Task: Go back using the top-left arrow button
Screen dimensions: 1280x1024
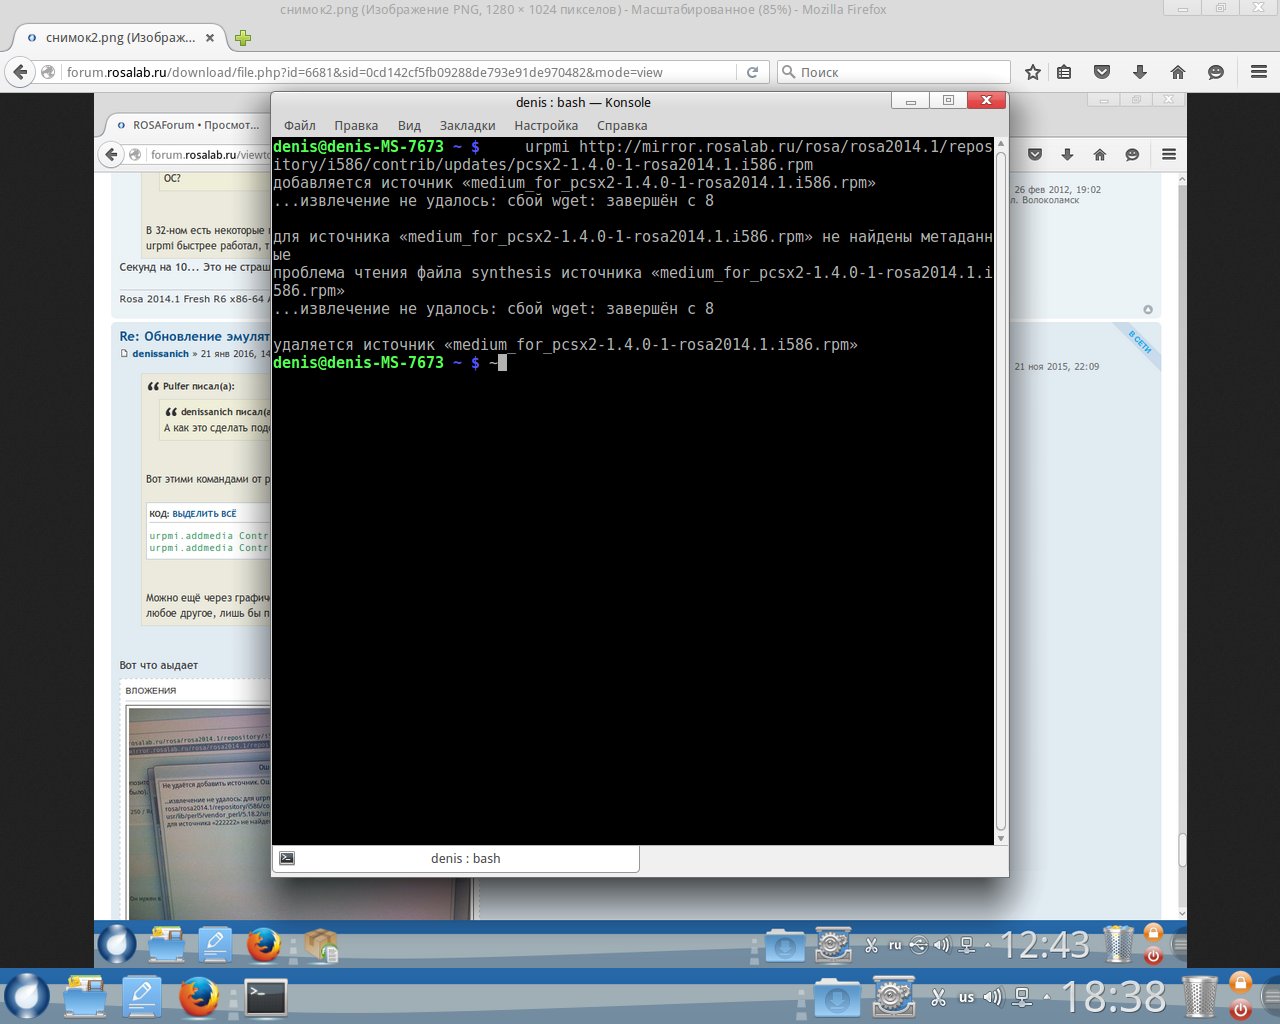Action: click(x=19, y=72)
